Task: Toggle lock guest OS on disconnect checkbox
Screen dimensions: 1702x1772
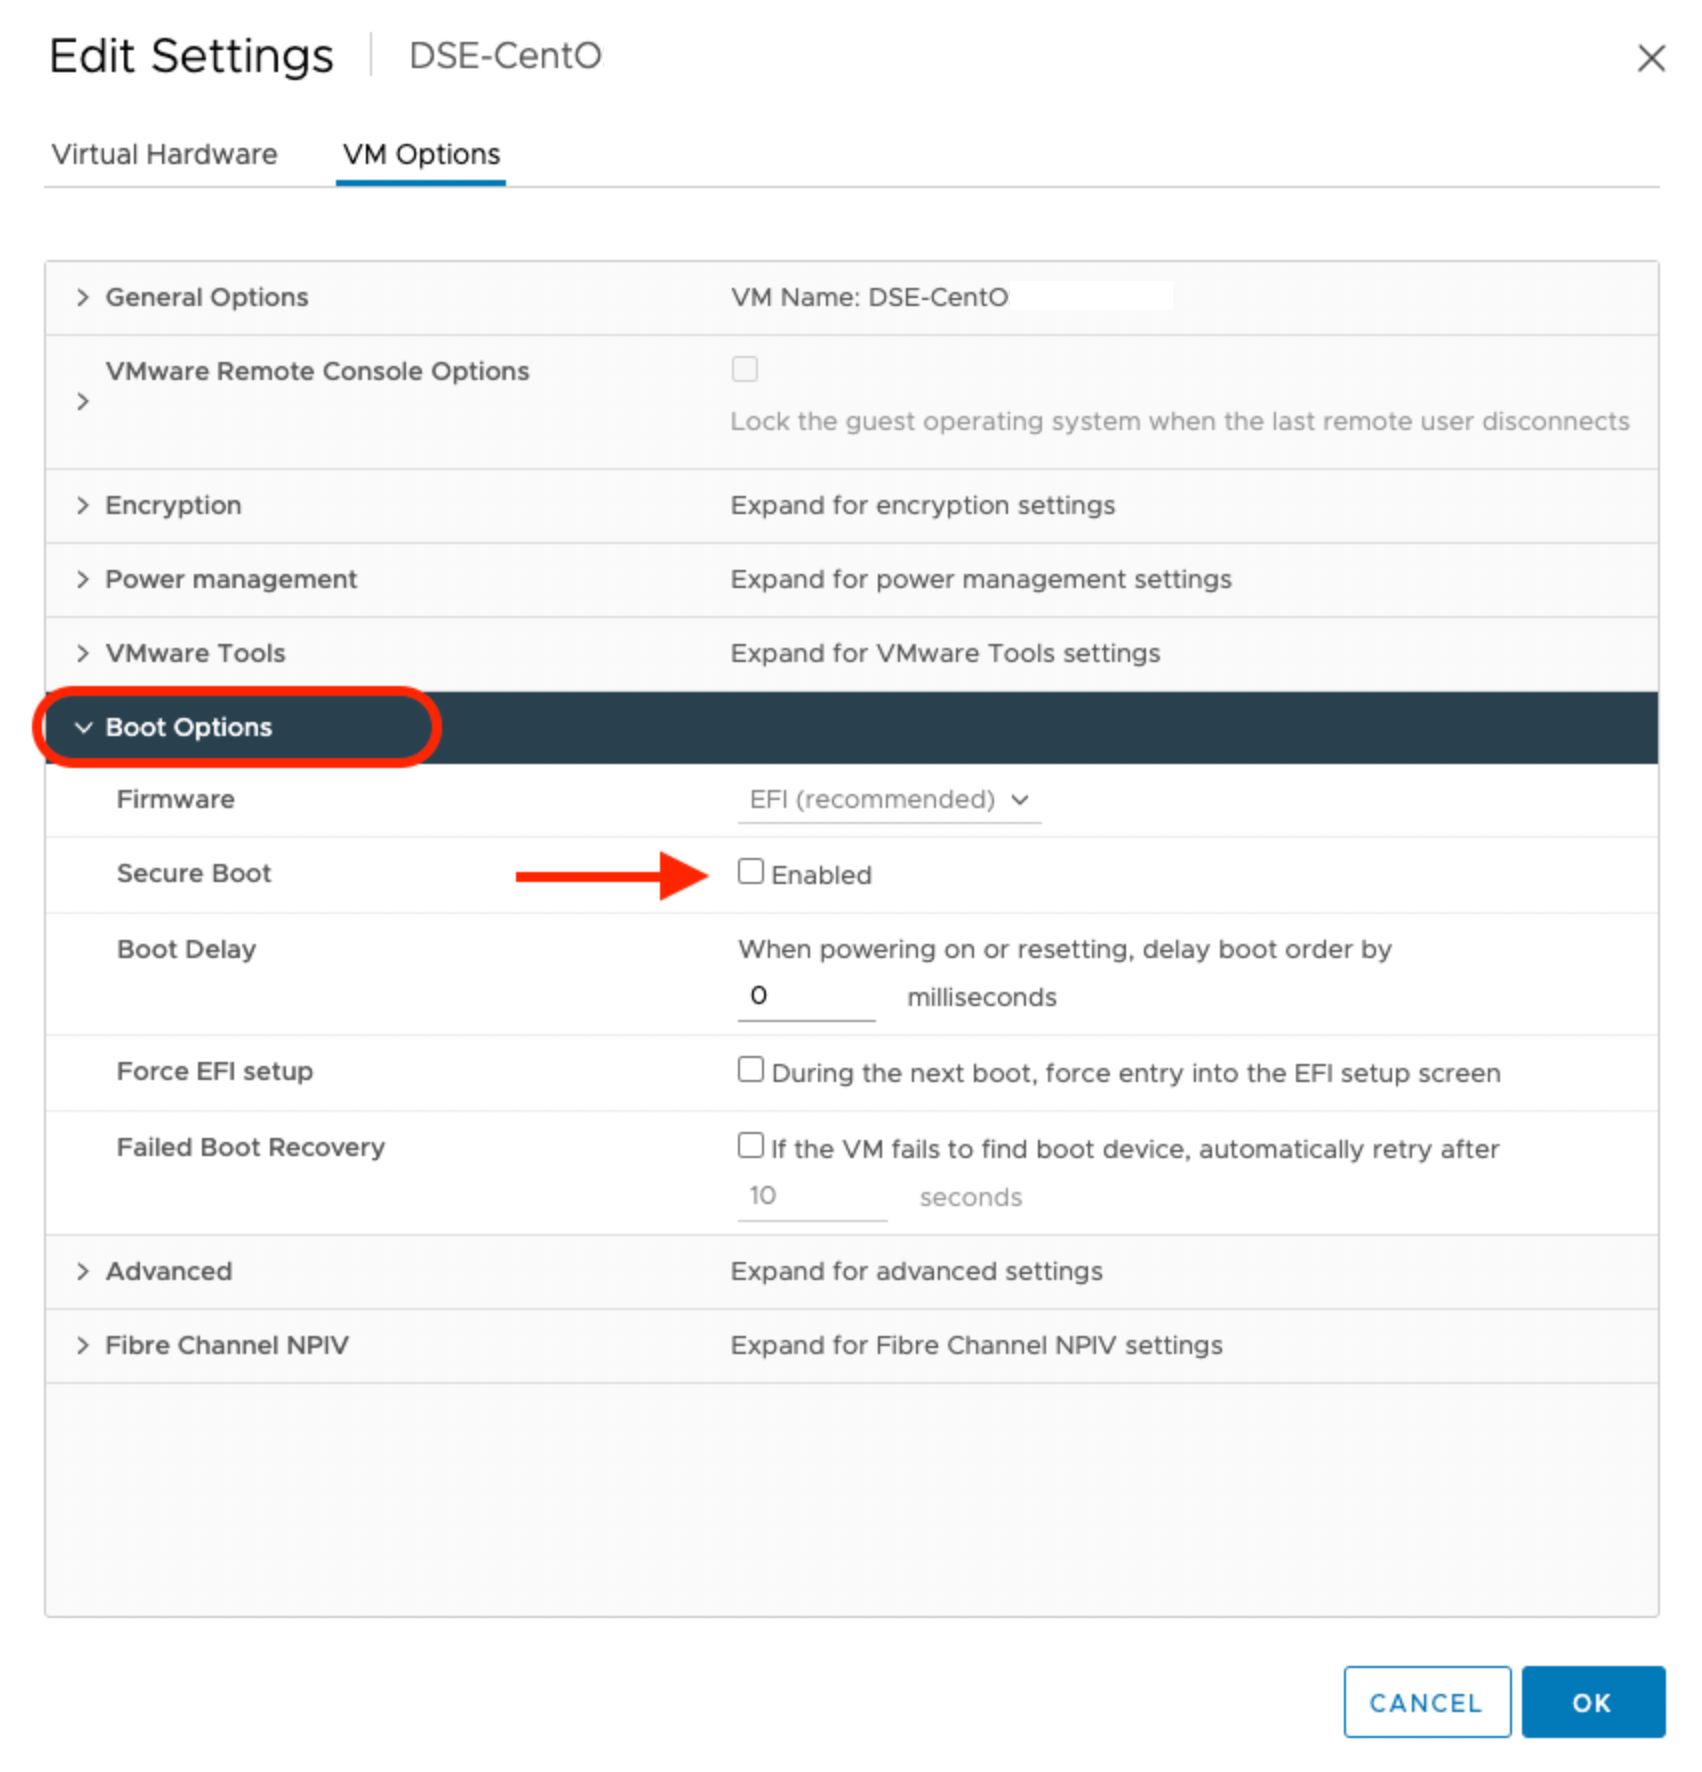Action: pos(745,369)
